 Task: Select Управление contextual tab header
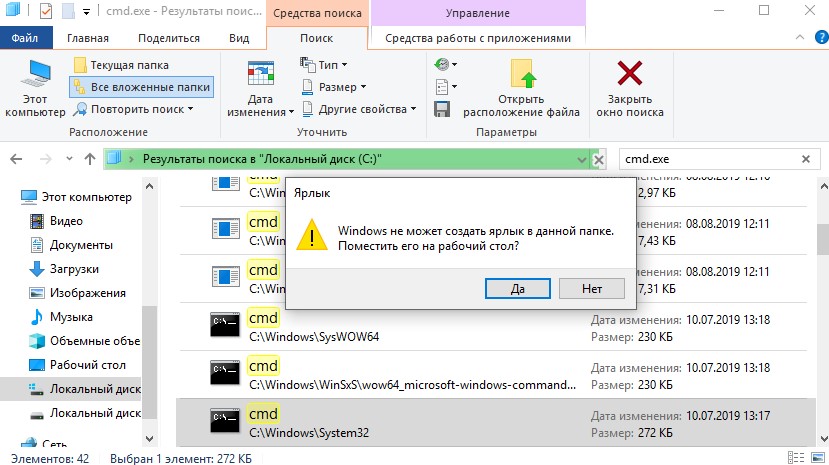tap(478, 13)
